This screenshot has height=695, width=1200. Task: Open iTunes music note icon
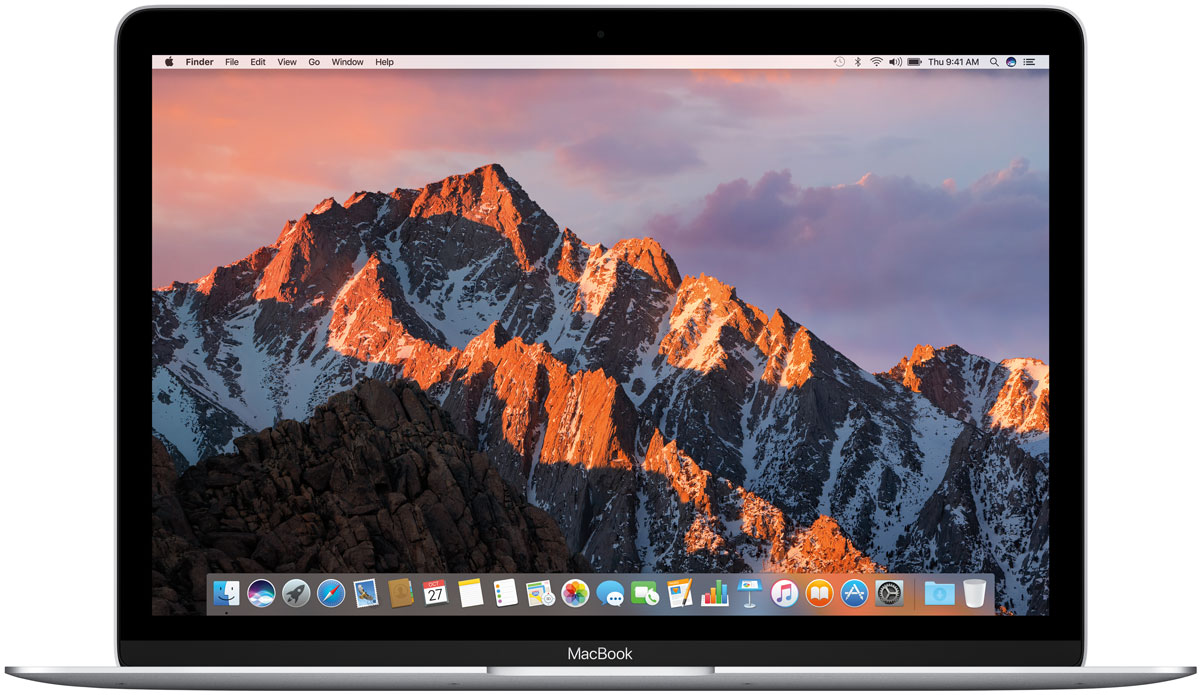785,593
